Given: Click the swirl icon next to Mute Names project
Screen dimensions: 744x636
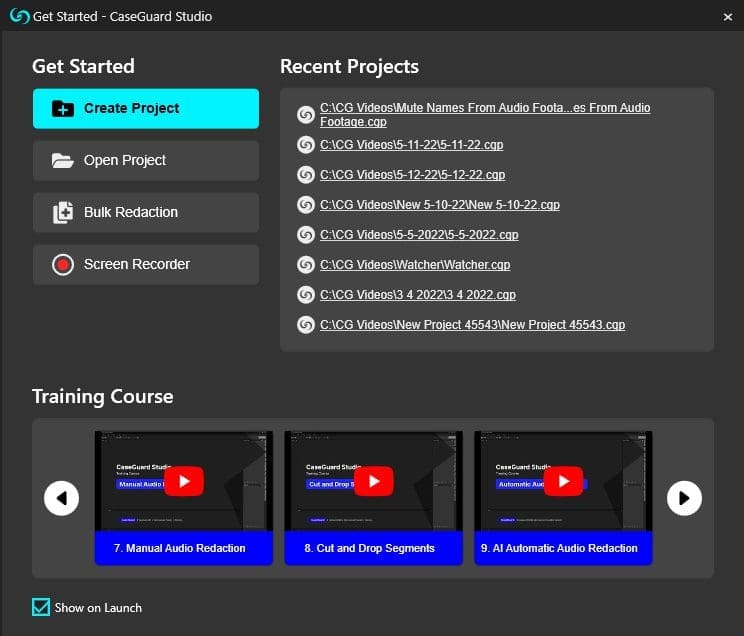Looking at the screenshot, I should tap(306, 114).
